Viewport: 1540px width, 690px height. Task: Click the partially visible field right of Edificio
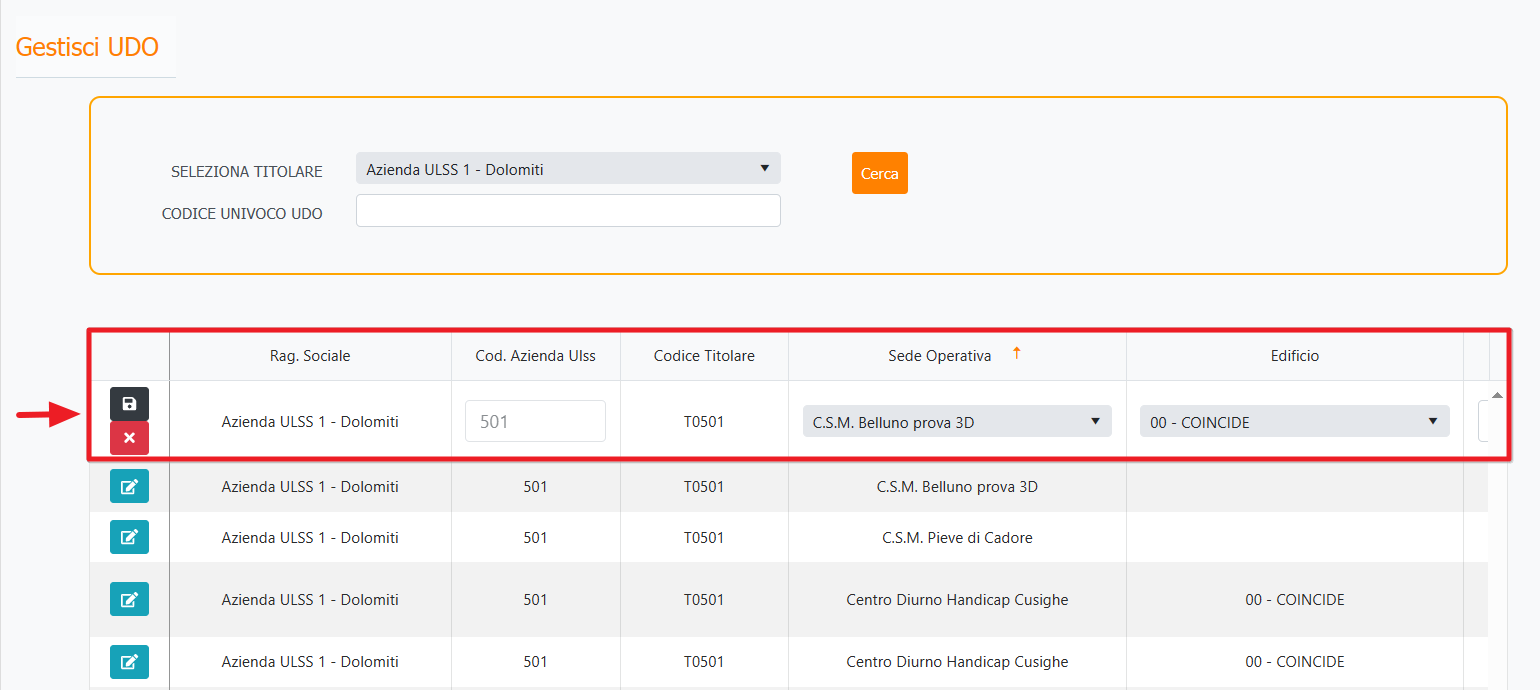(1483, 421)
